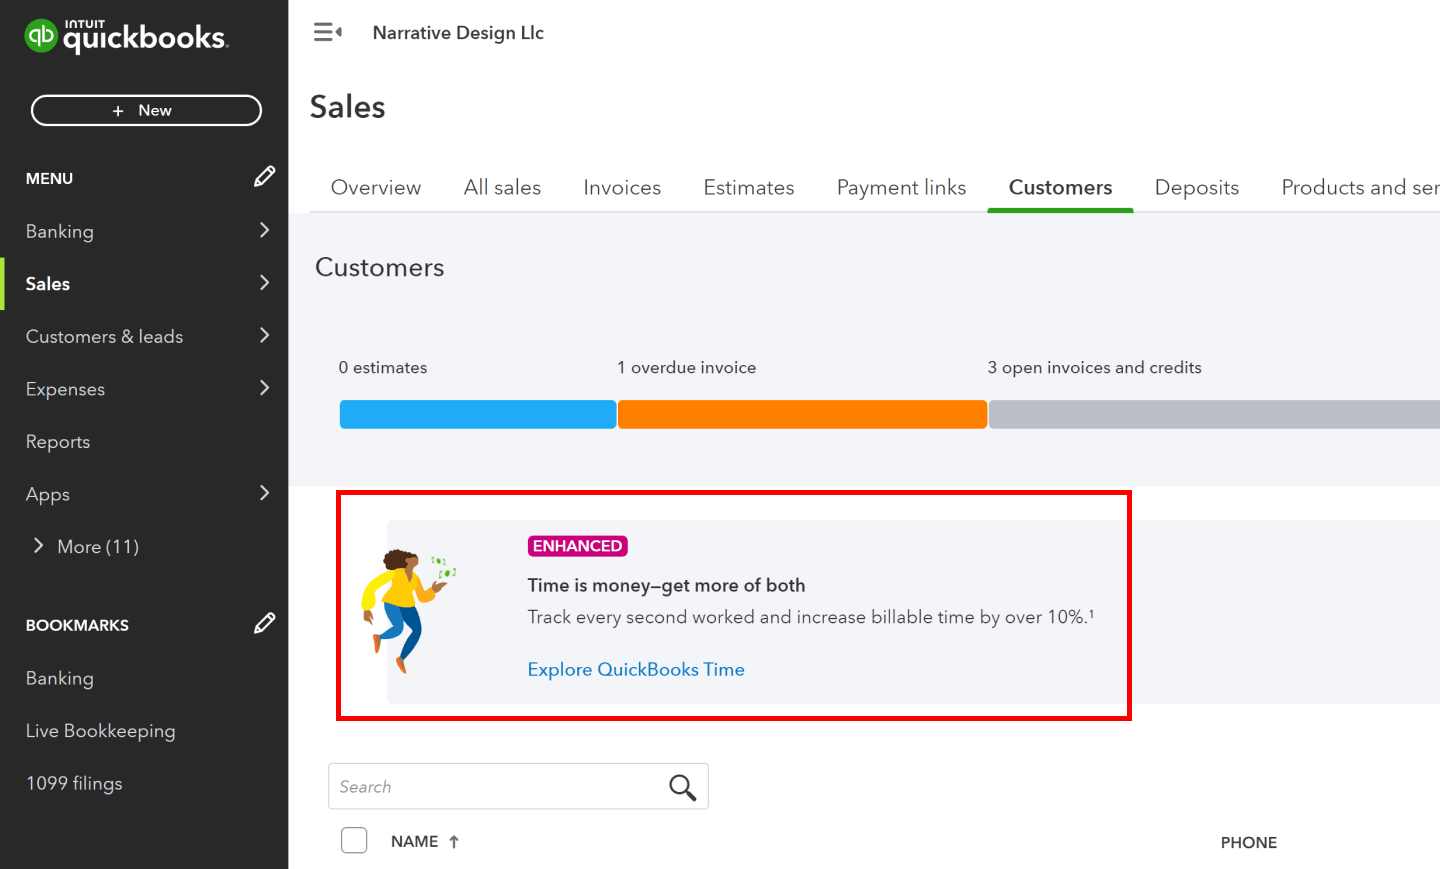Click the 'Time is money' headline

pyautogui.click(x=666, y=585)
